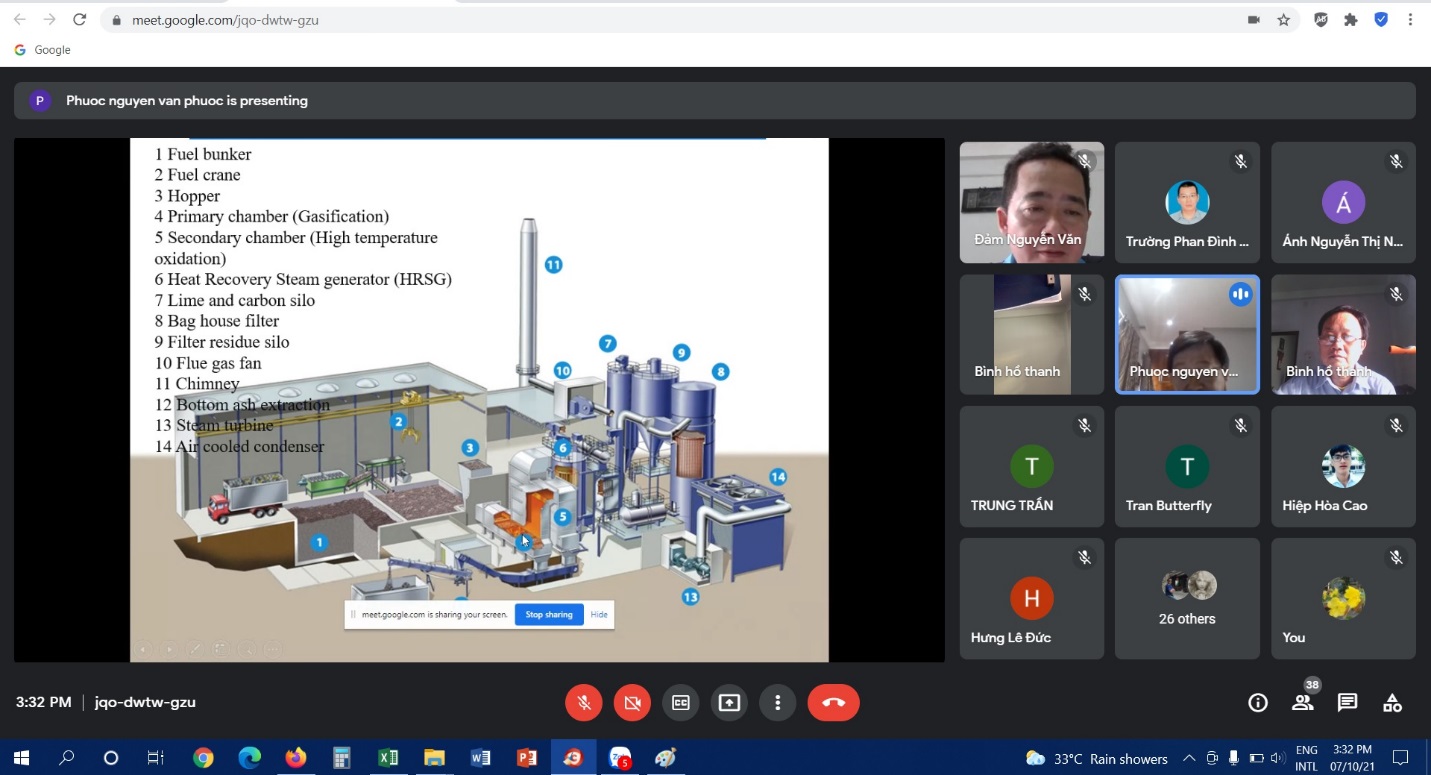Show the participants list of 38 people
Viewport: 1431px width, 775px height.
[x=1302, y=703]
